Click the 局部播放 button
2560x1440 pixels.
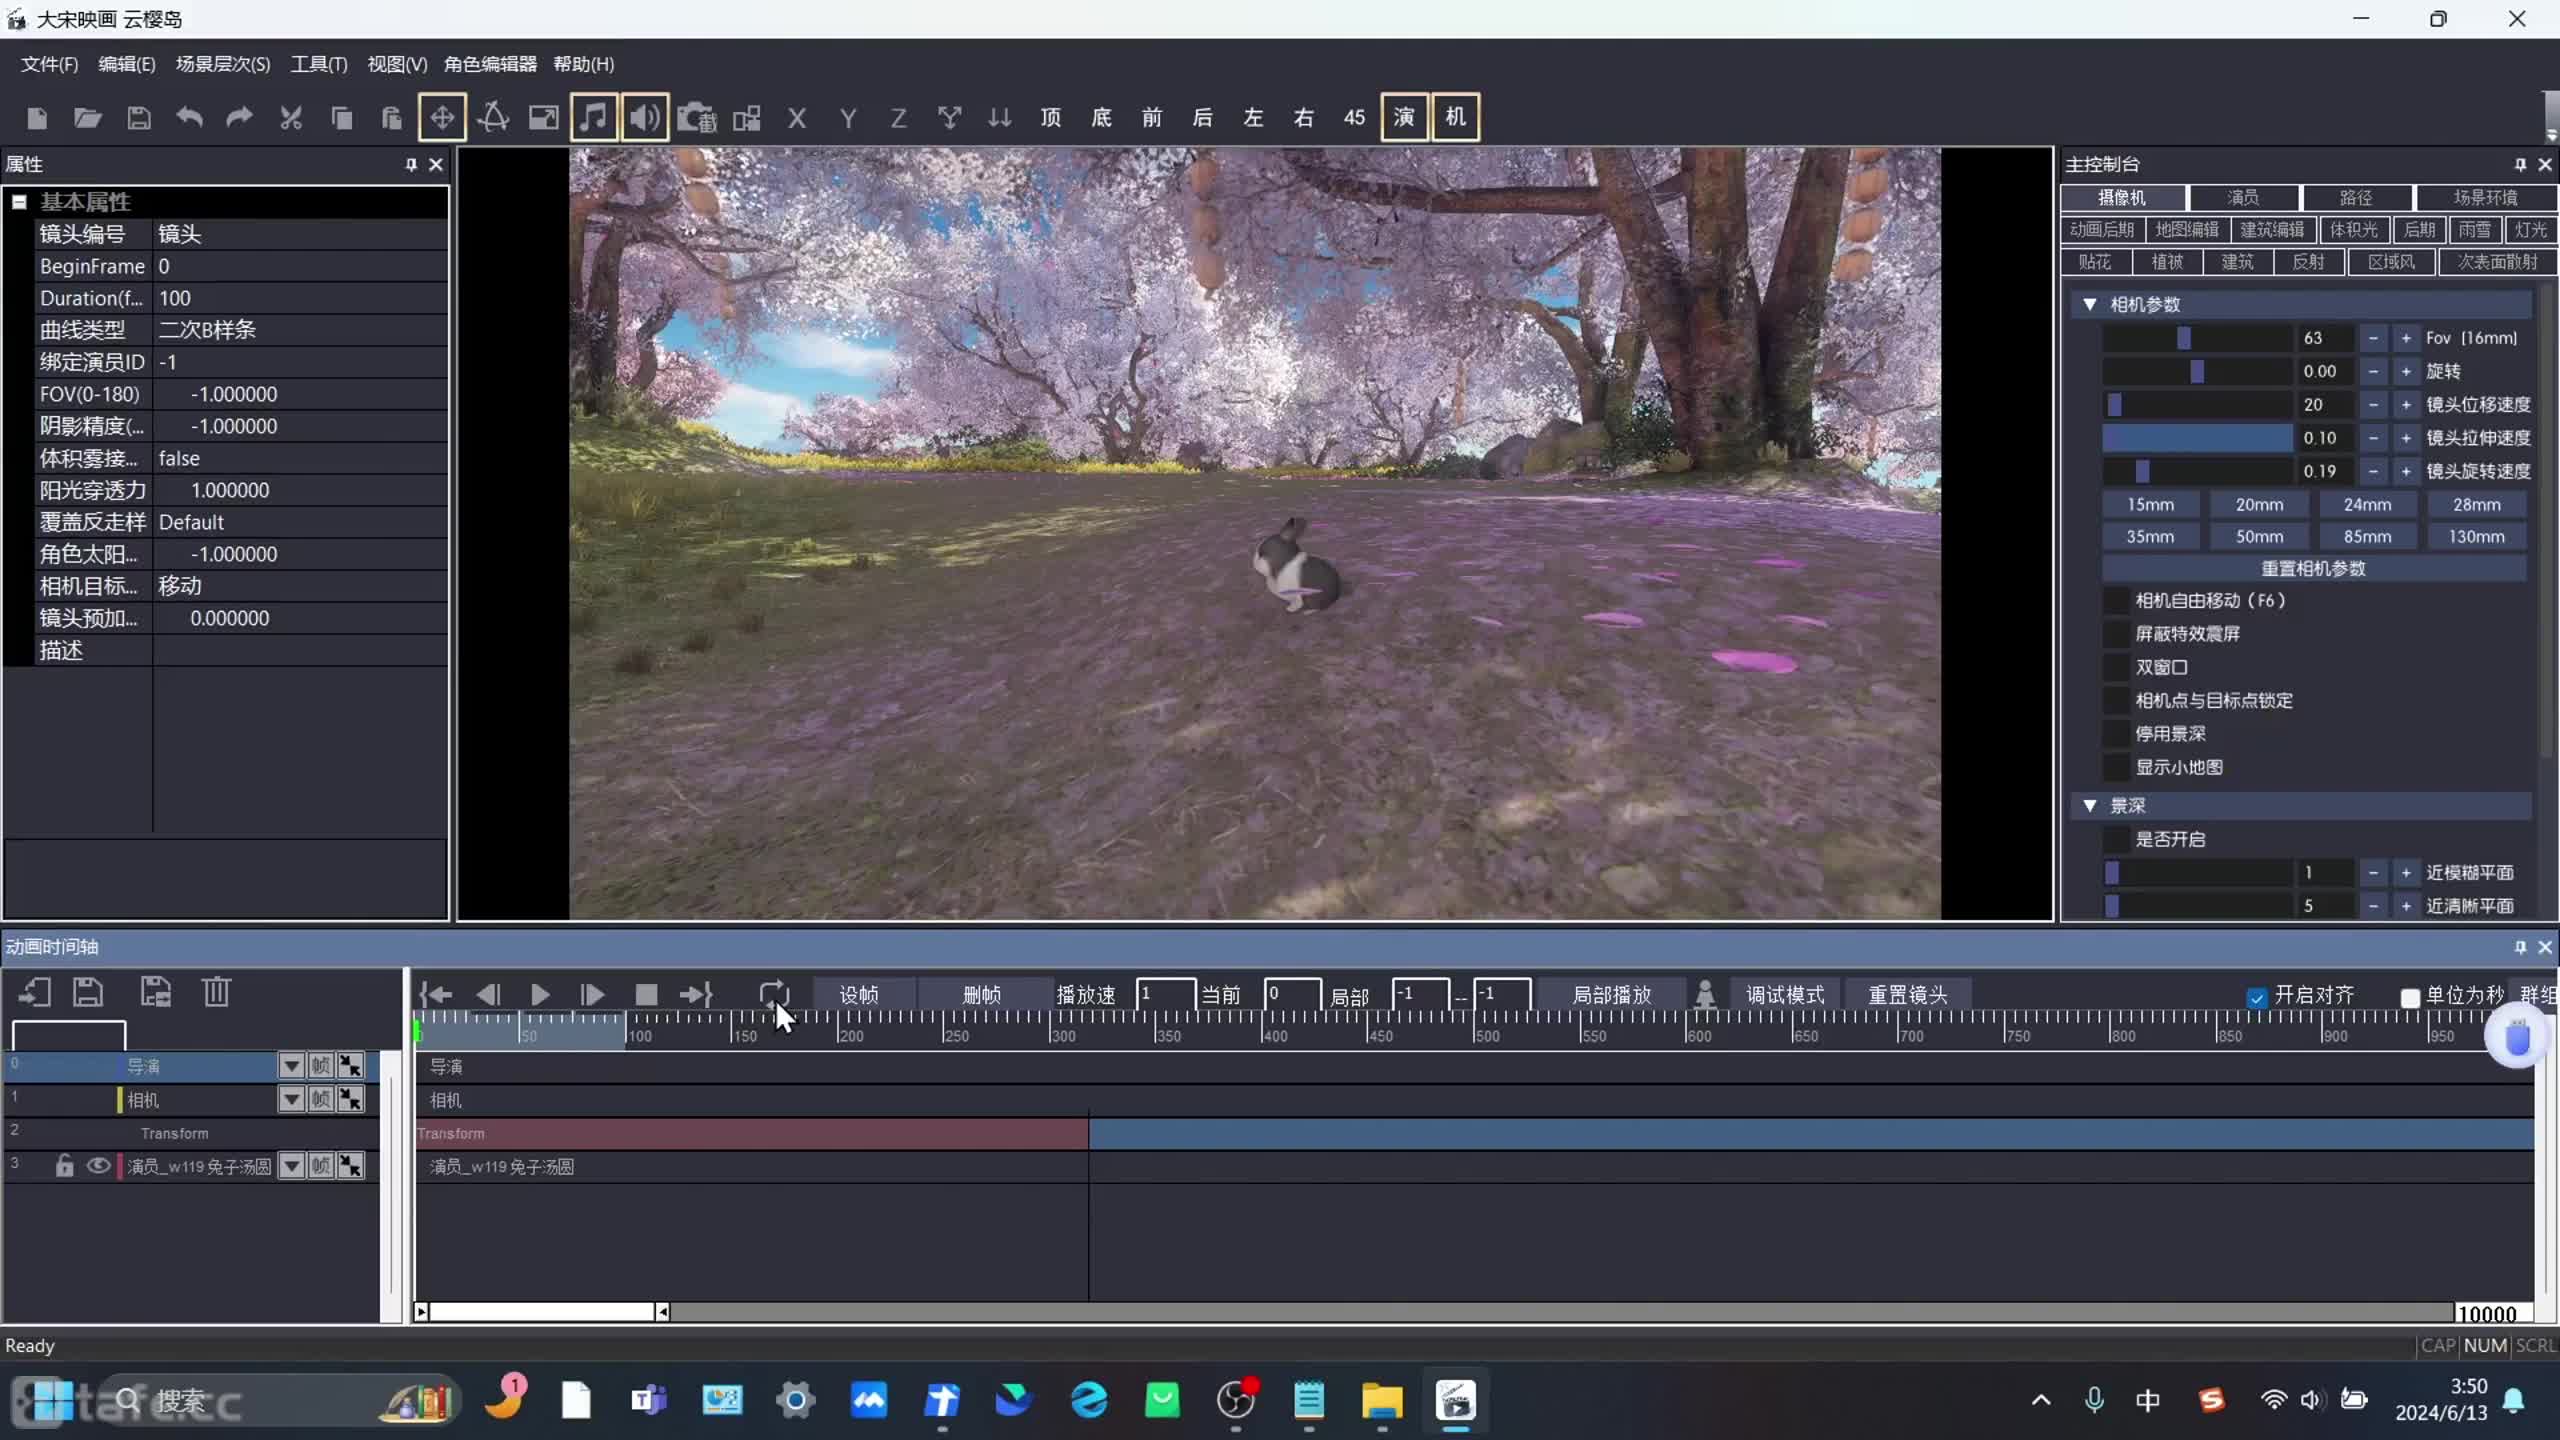1612,995
